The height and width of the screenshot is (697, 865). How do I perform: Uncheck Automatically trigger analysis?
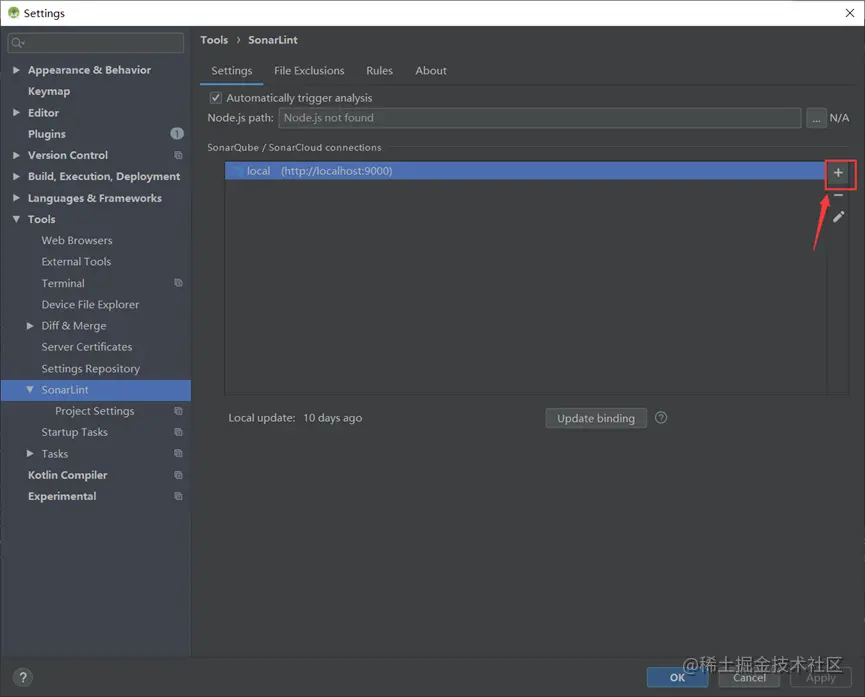click(214, 97)
